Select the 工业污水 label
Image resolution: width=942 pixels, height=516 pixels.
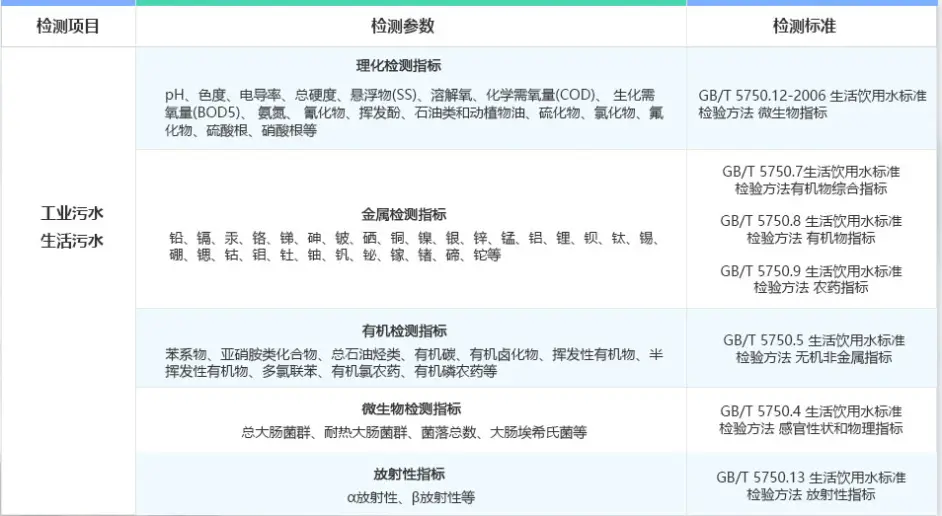click(72, 213)
